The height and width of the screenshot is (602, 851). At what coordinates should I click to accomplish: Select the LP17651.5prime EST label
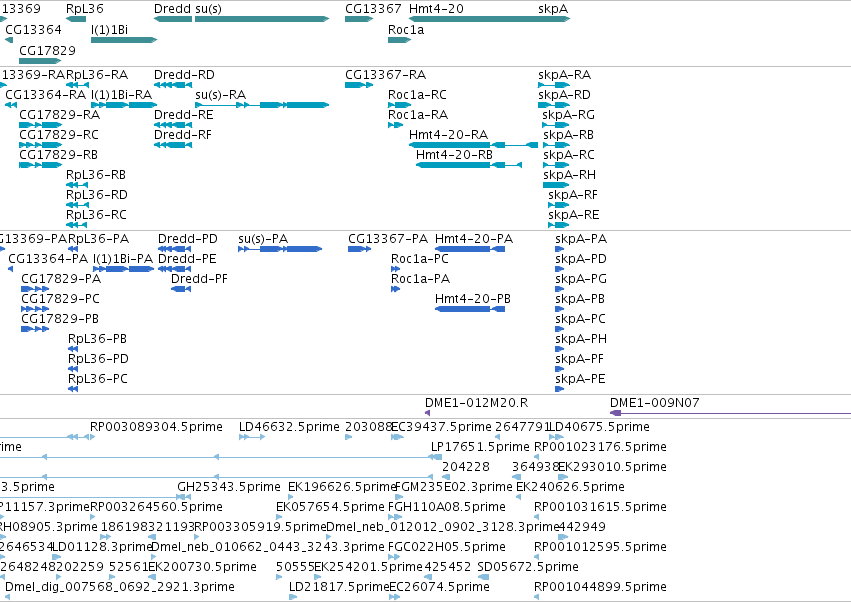click(x=480, y=447)
